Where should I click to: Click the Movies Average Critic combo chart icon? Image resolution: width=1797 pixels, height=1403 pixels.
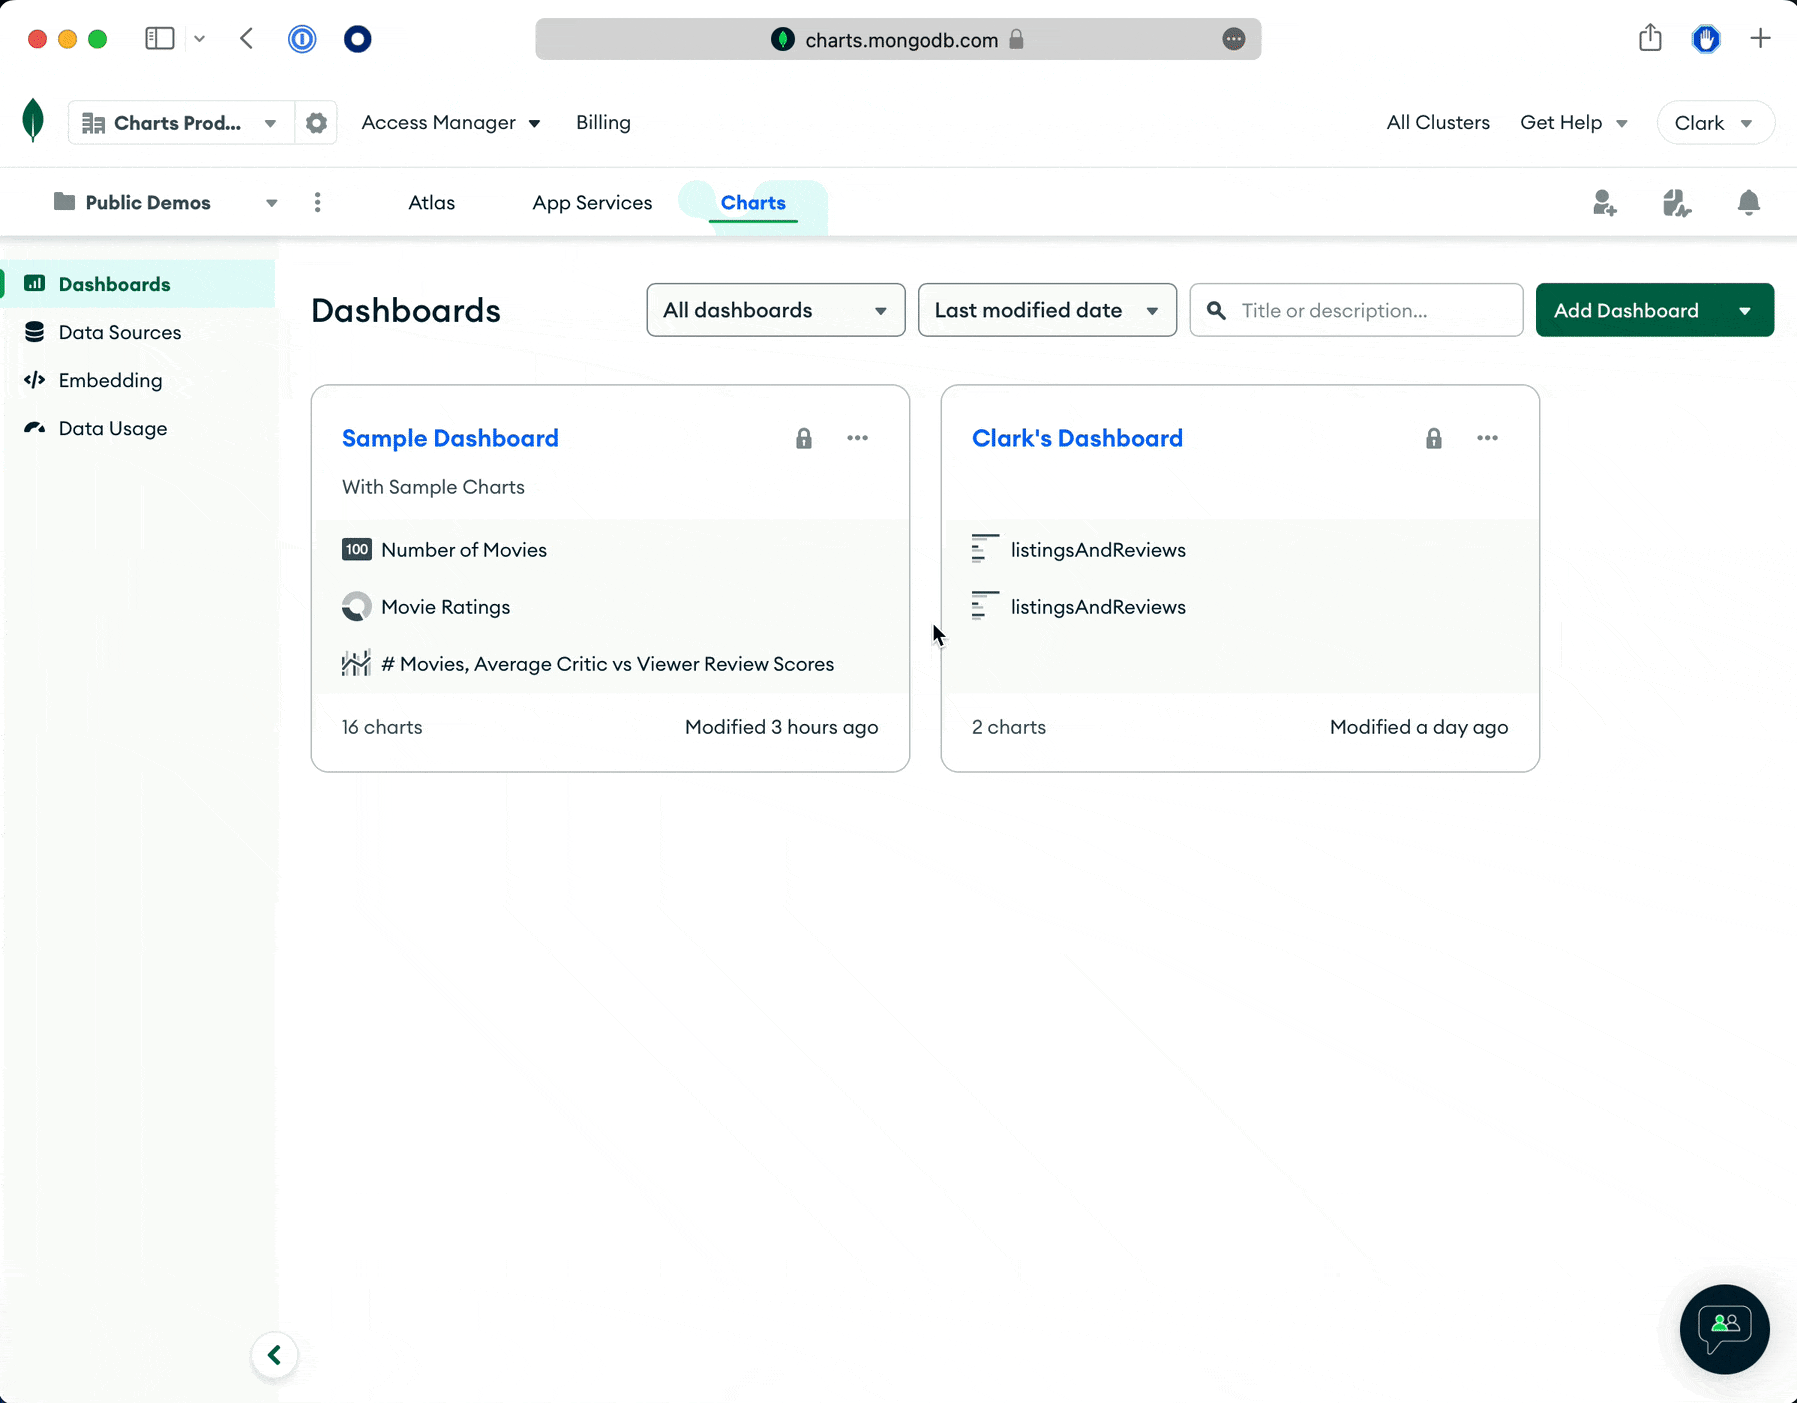tap(357, 664)
